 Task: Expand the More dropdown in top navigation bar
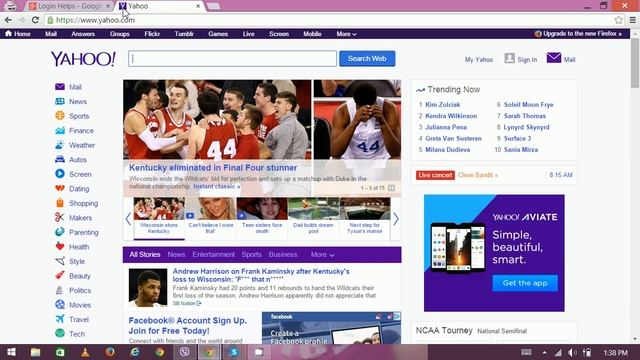point(347,34)
